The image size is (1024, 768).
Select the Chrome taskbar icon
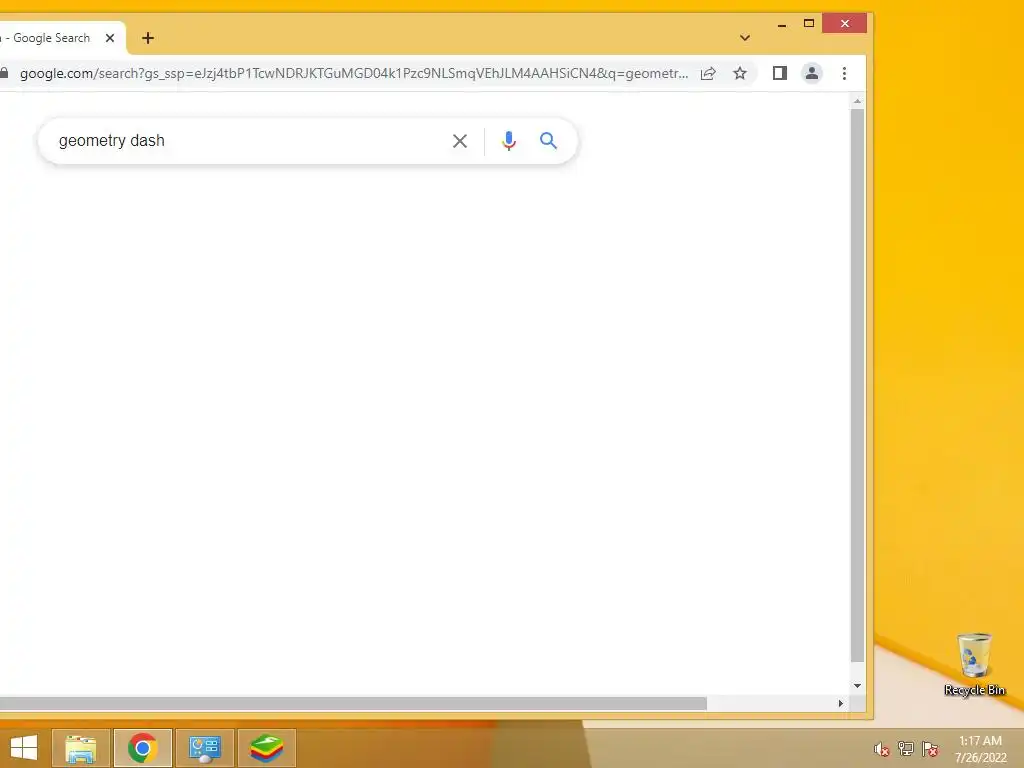(143, 748)
